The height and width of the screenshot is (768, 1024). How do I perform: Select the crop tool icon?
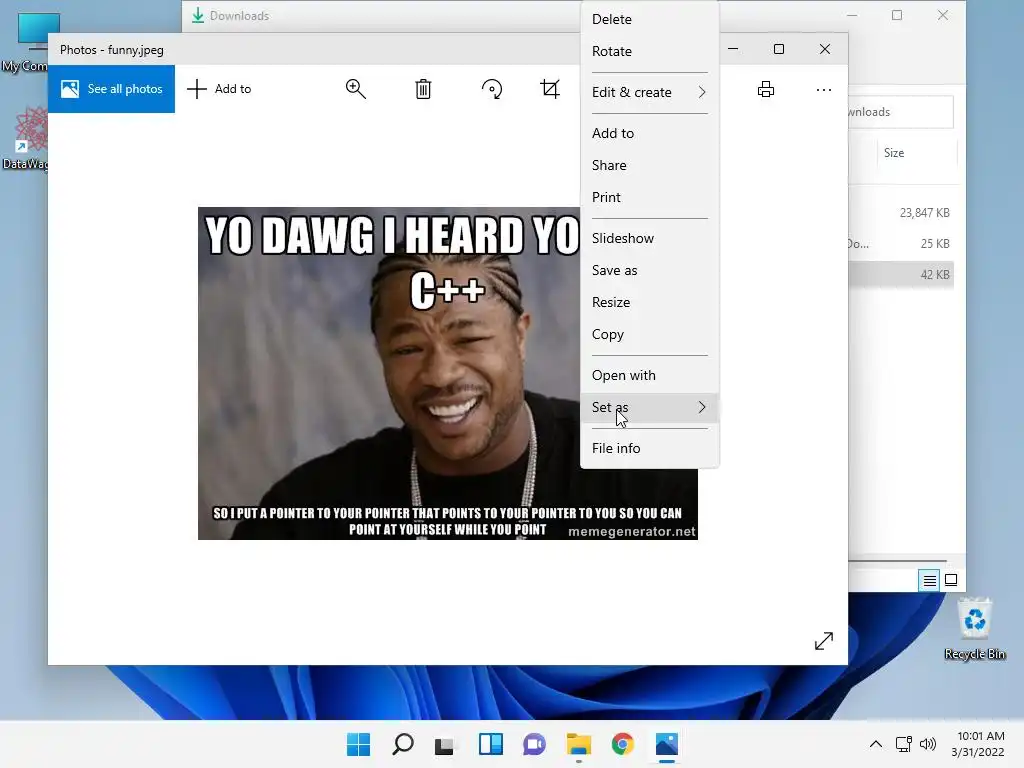pyautogui.click(x=550, y=89)
